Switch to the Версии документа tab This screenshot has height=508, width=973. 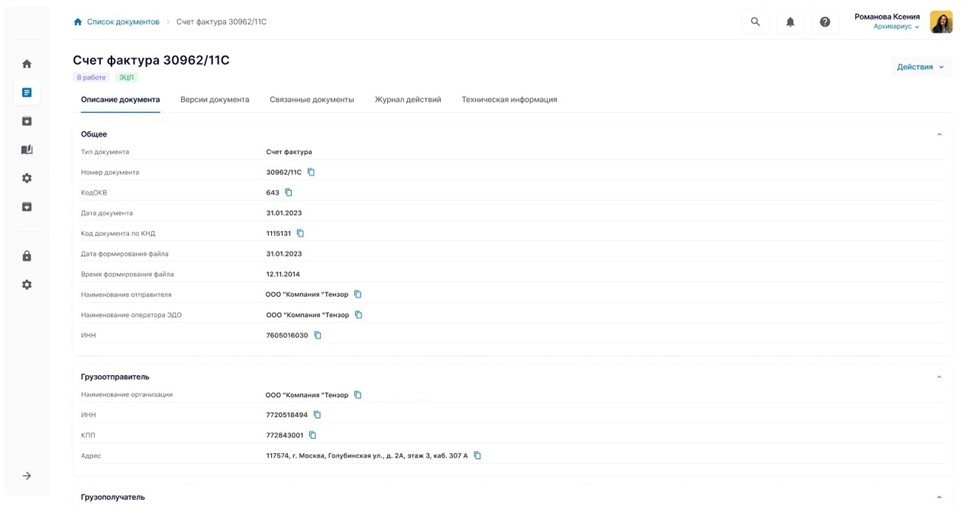click(215, 100)
